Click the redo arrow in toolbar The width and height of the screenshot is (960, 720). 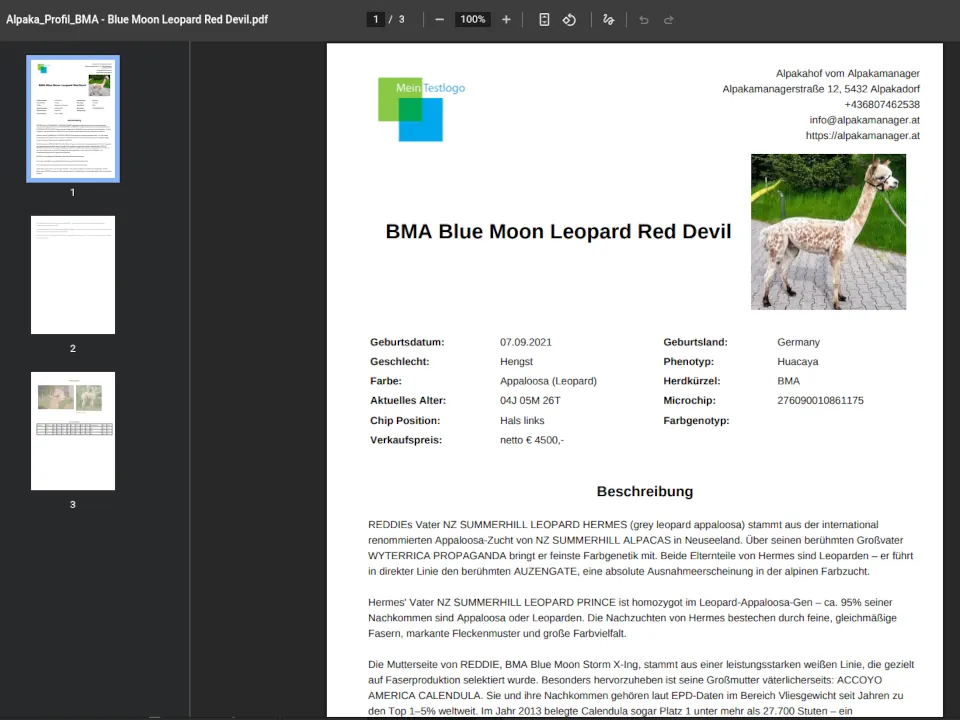669,20
